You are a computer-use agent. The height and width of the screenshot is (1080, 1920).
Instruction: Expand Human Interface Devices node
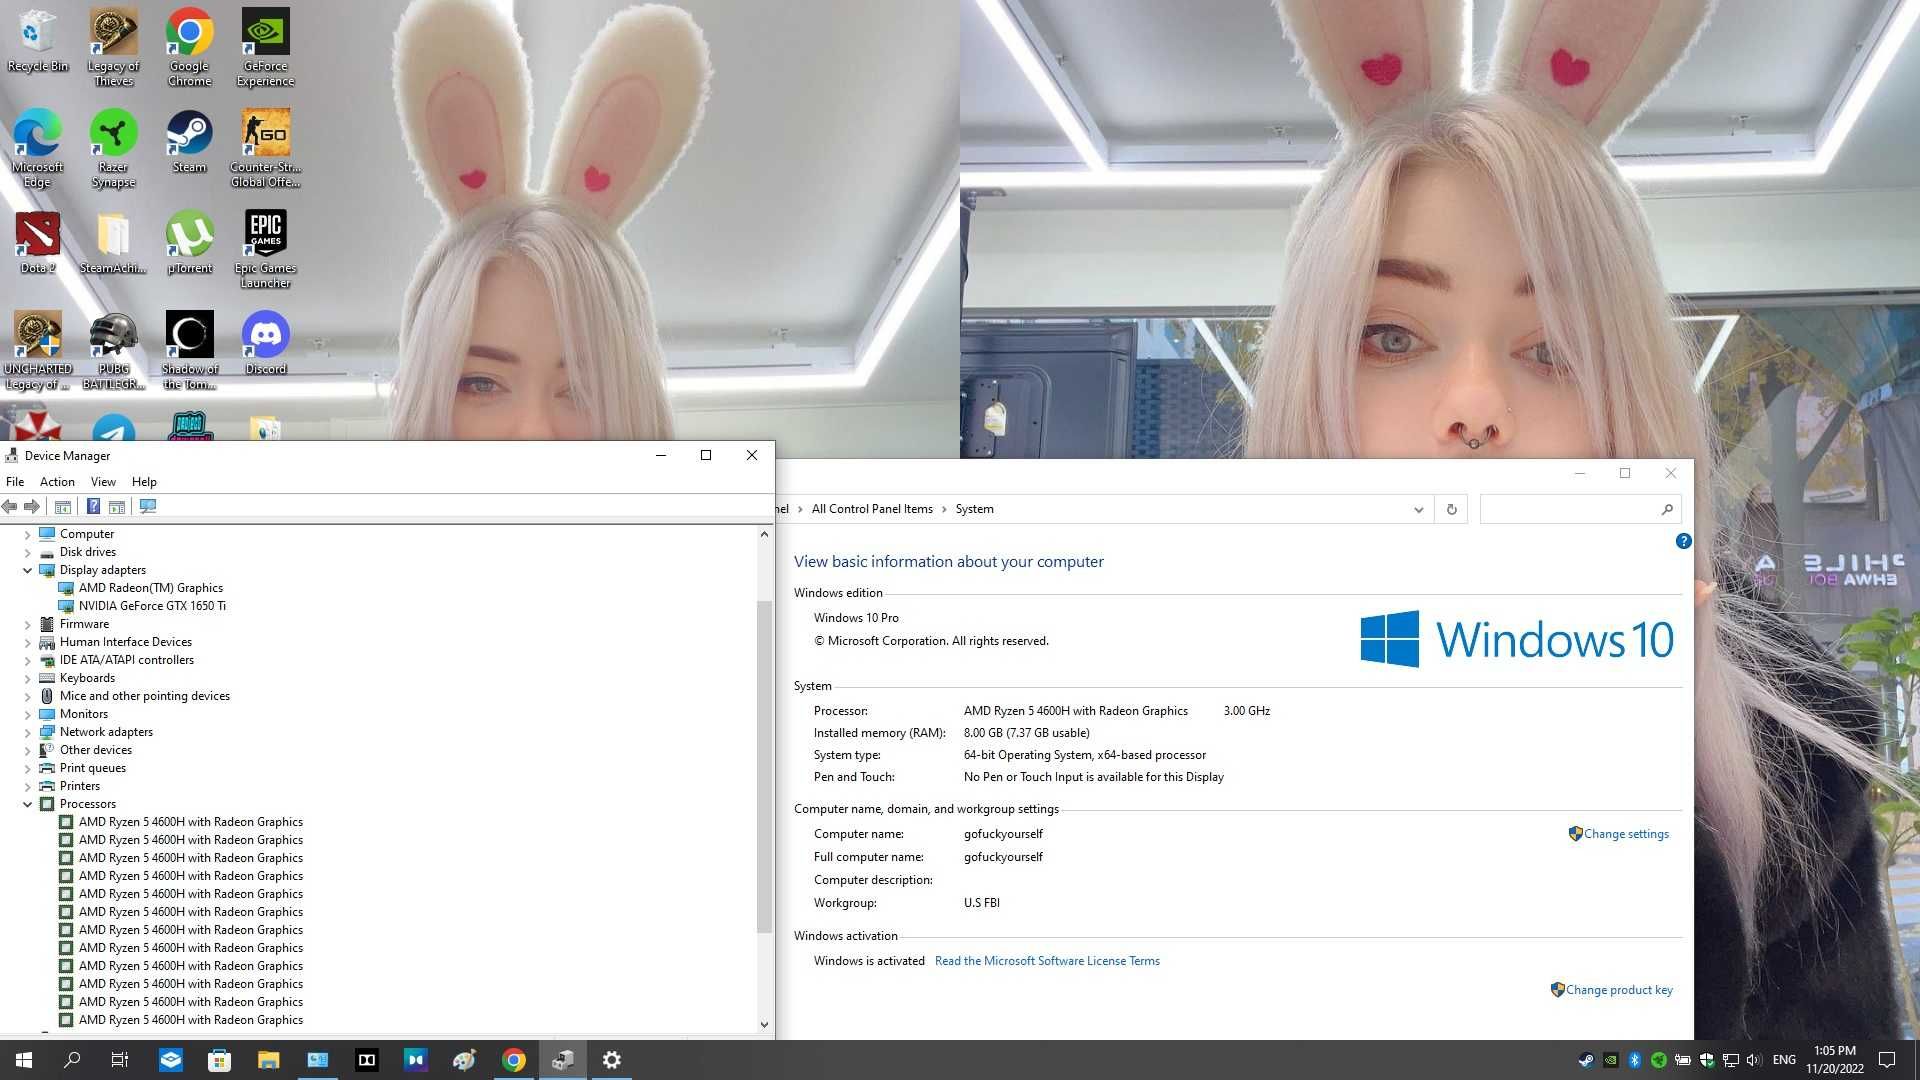pyautogui.click(x=27, y=643)
